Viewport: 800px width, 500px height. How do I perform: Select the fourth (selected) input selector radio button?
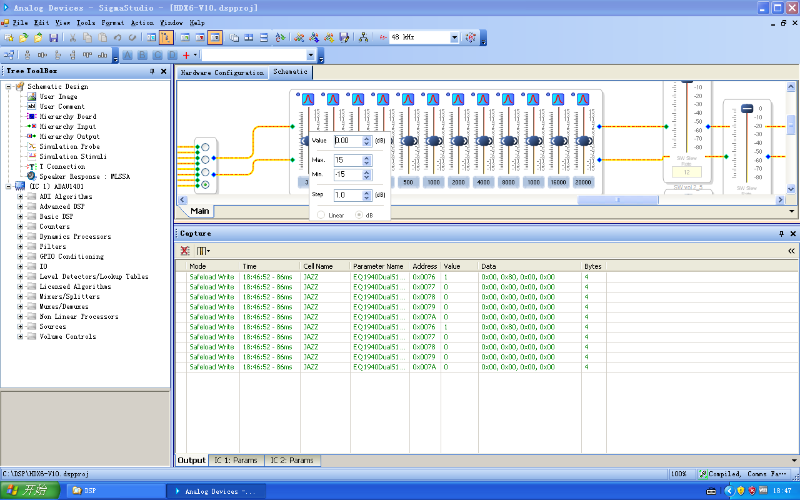tap(205, 185)
